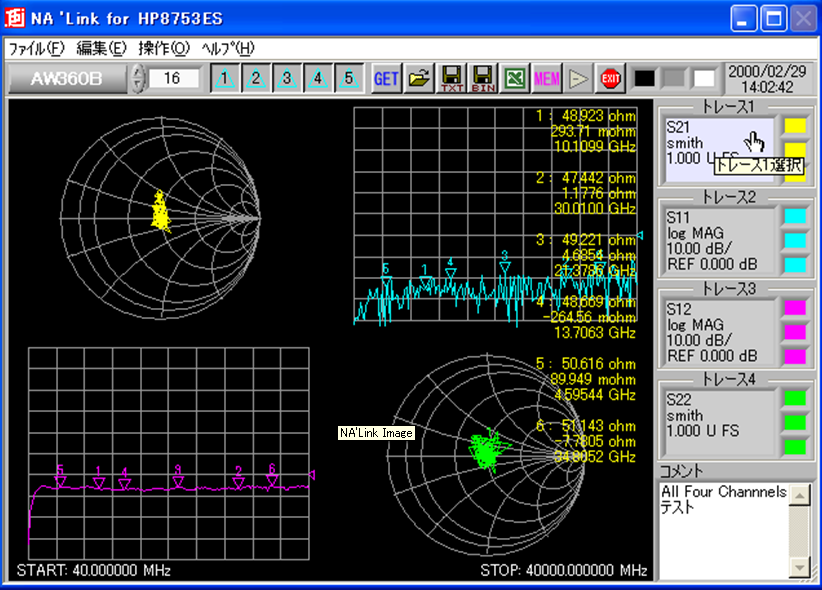The width and height of the screenshot is (822, 590).
Task: Click middle magenta swatch of trace 3
Action: click(795, 331)
